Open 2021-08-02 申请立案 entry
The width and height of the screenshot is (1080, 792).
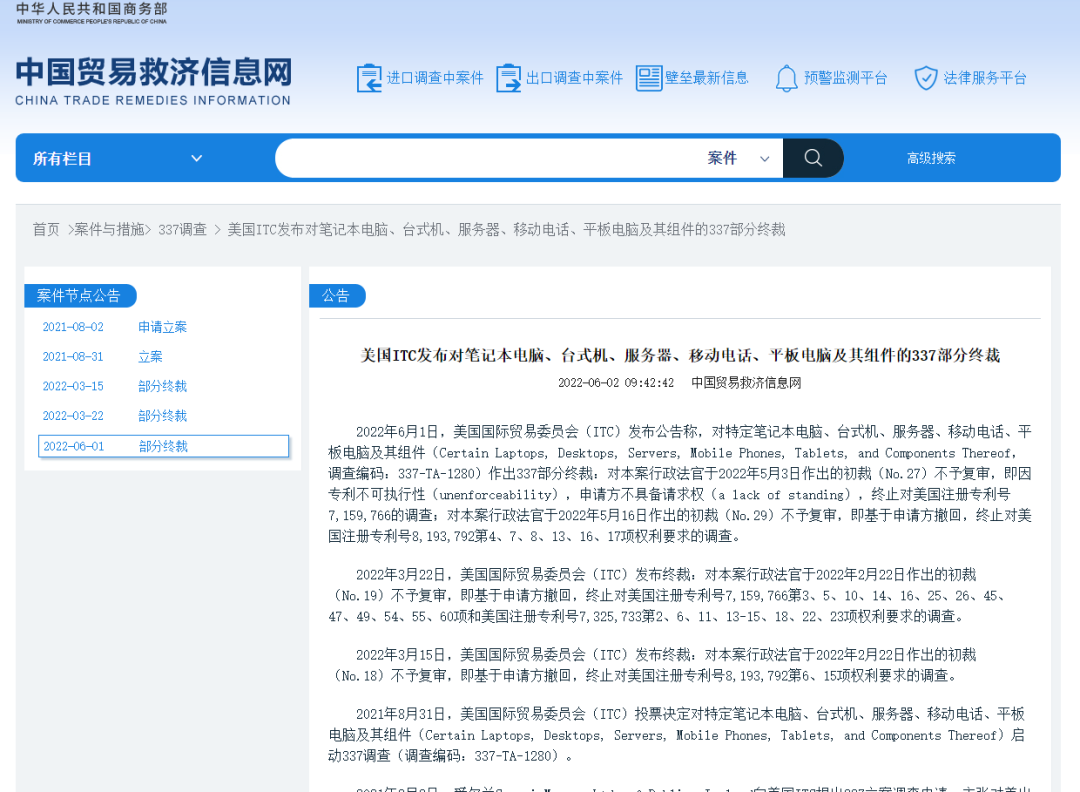click(114, 327)
